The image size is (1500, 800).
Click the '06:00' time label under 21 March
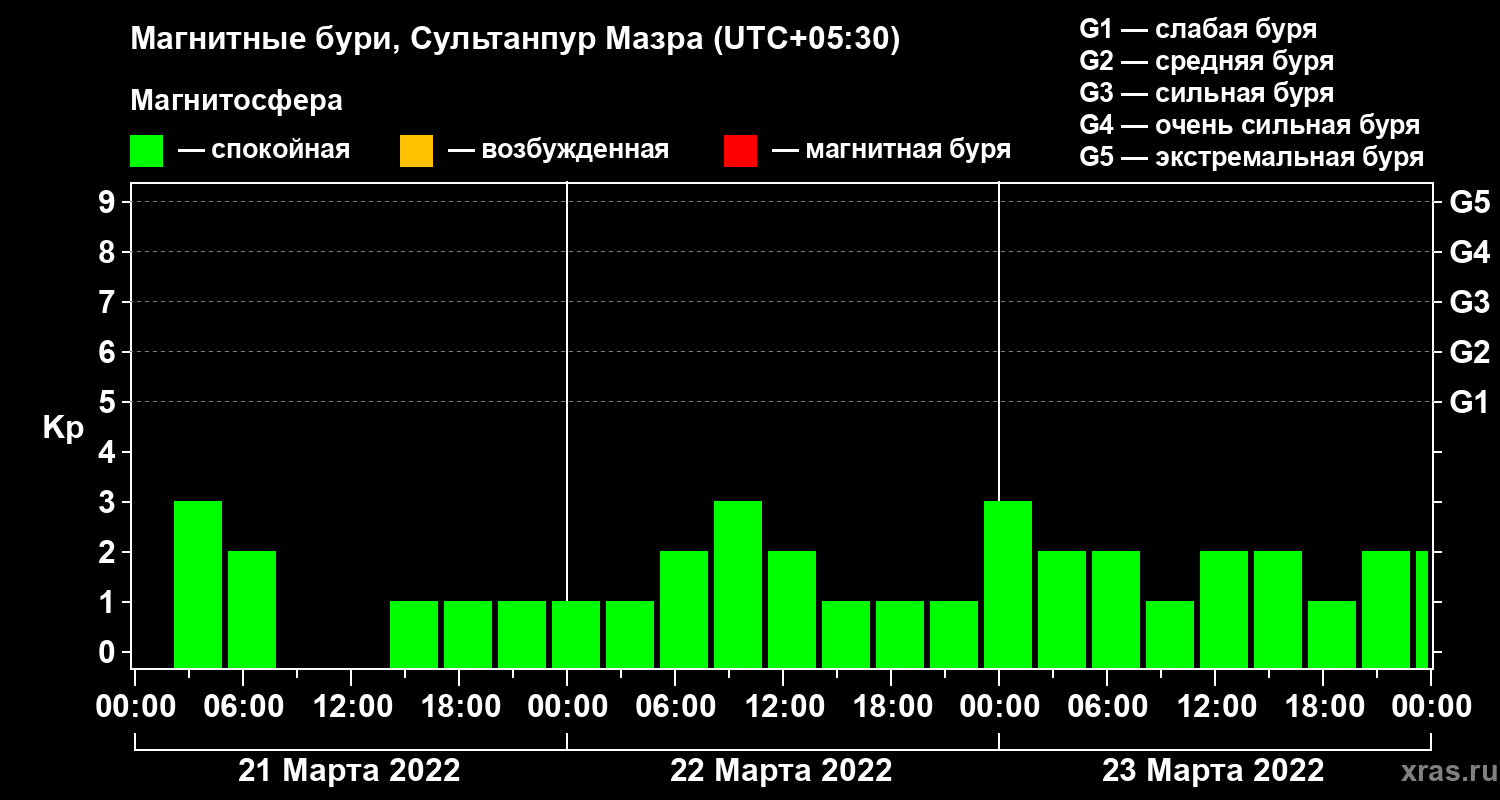(x=243, y=707)
